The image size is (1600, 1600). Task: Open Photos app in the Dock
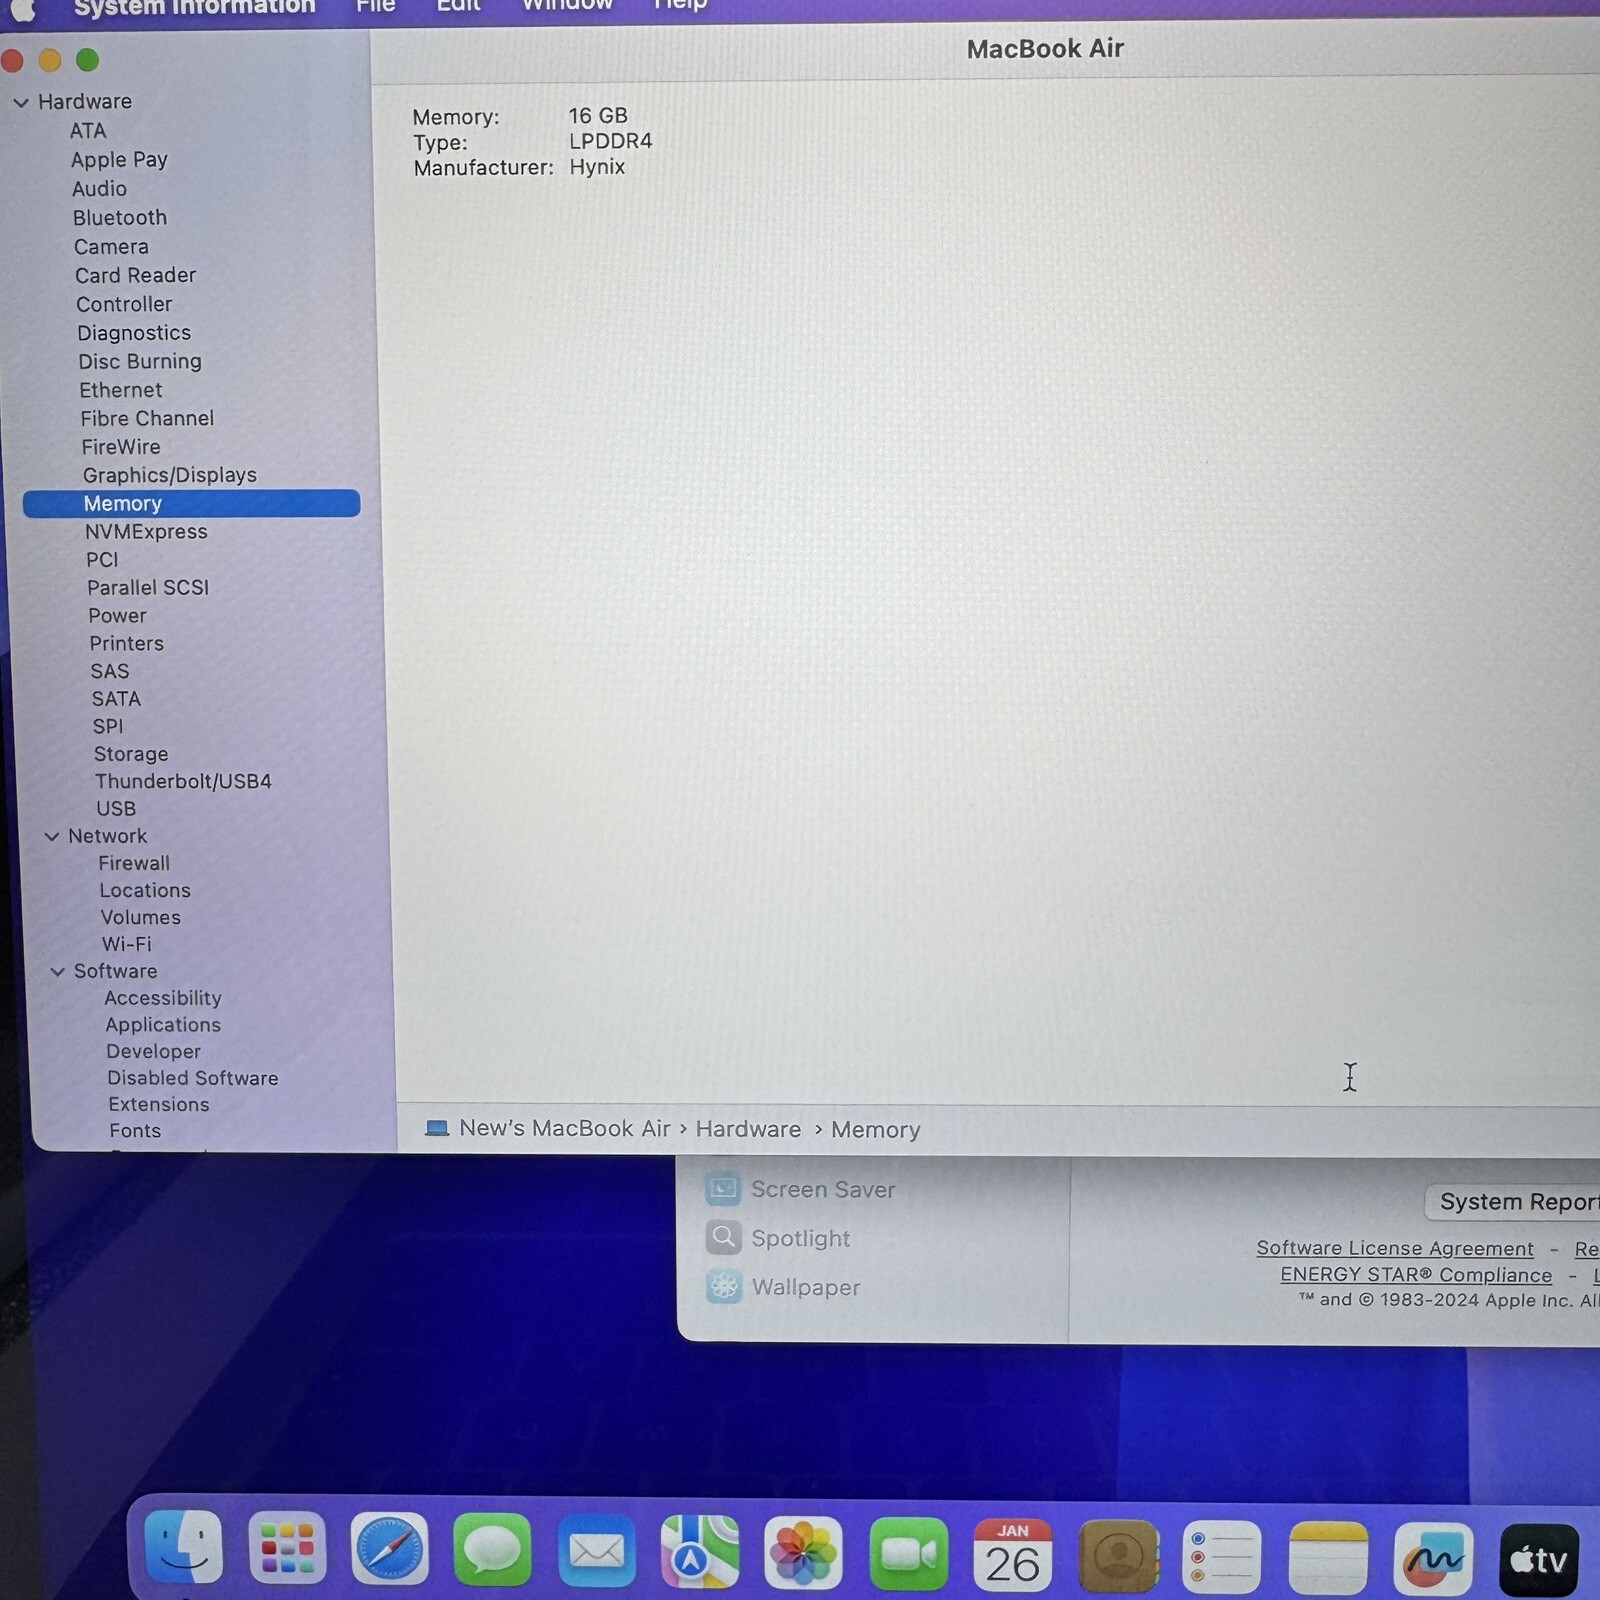pos(803,1553)
